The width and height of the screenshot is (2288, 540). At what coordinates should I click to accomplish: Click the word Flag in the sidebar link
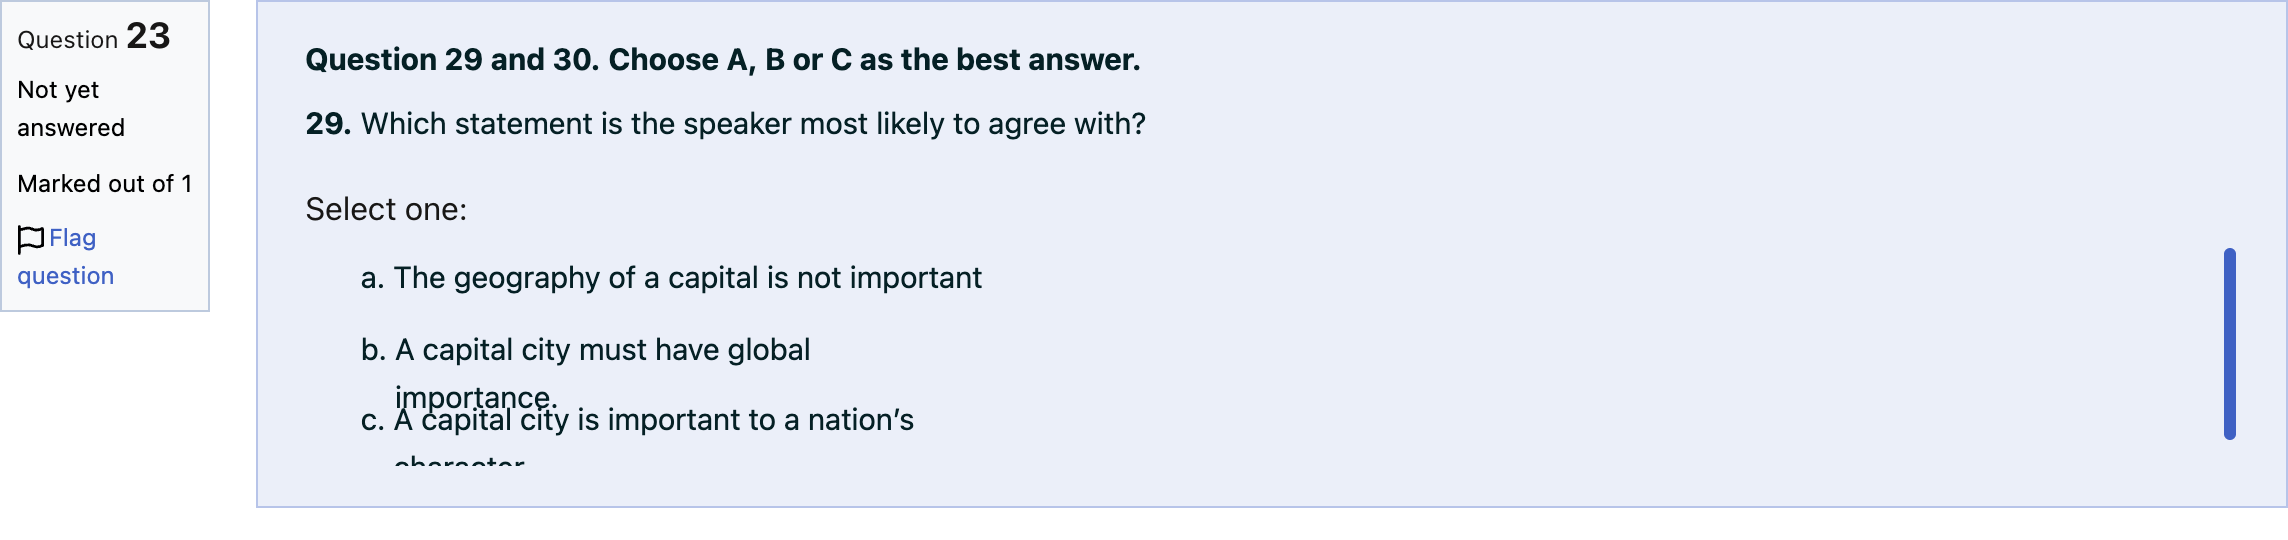[73, 238]
